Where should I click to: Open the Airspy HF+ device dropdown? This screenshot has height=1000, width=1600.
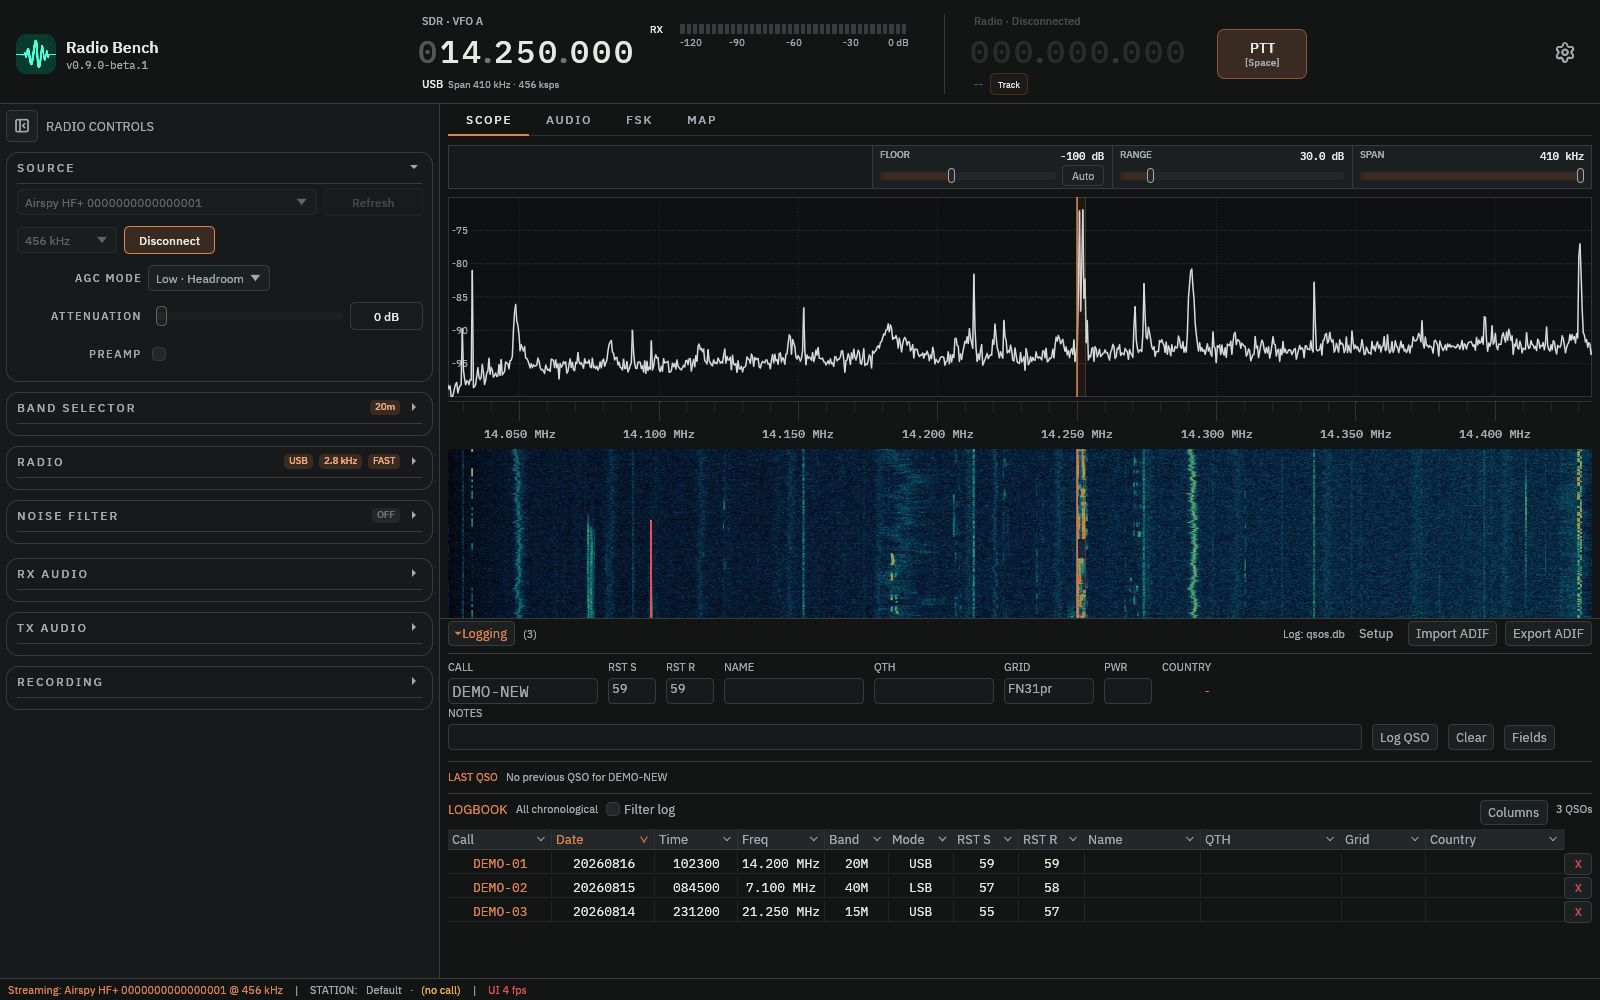pyautogui.click(x=167, y=202)
